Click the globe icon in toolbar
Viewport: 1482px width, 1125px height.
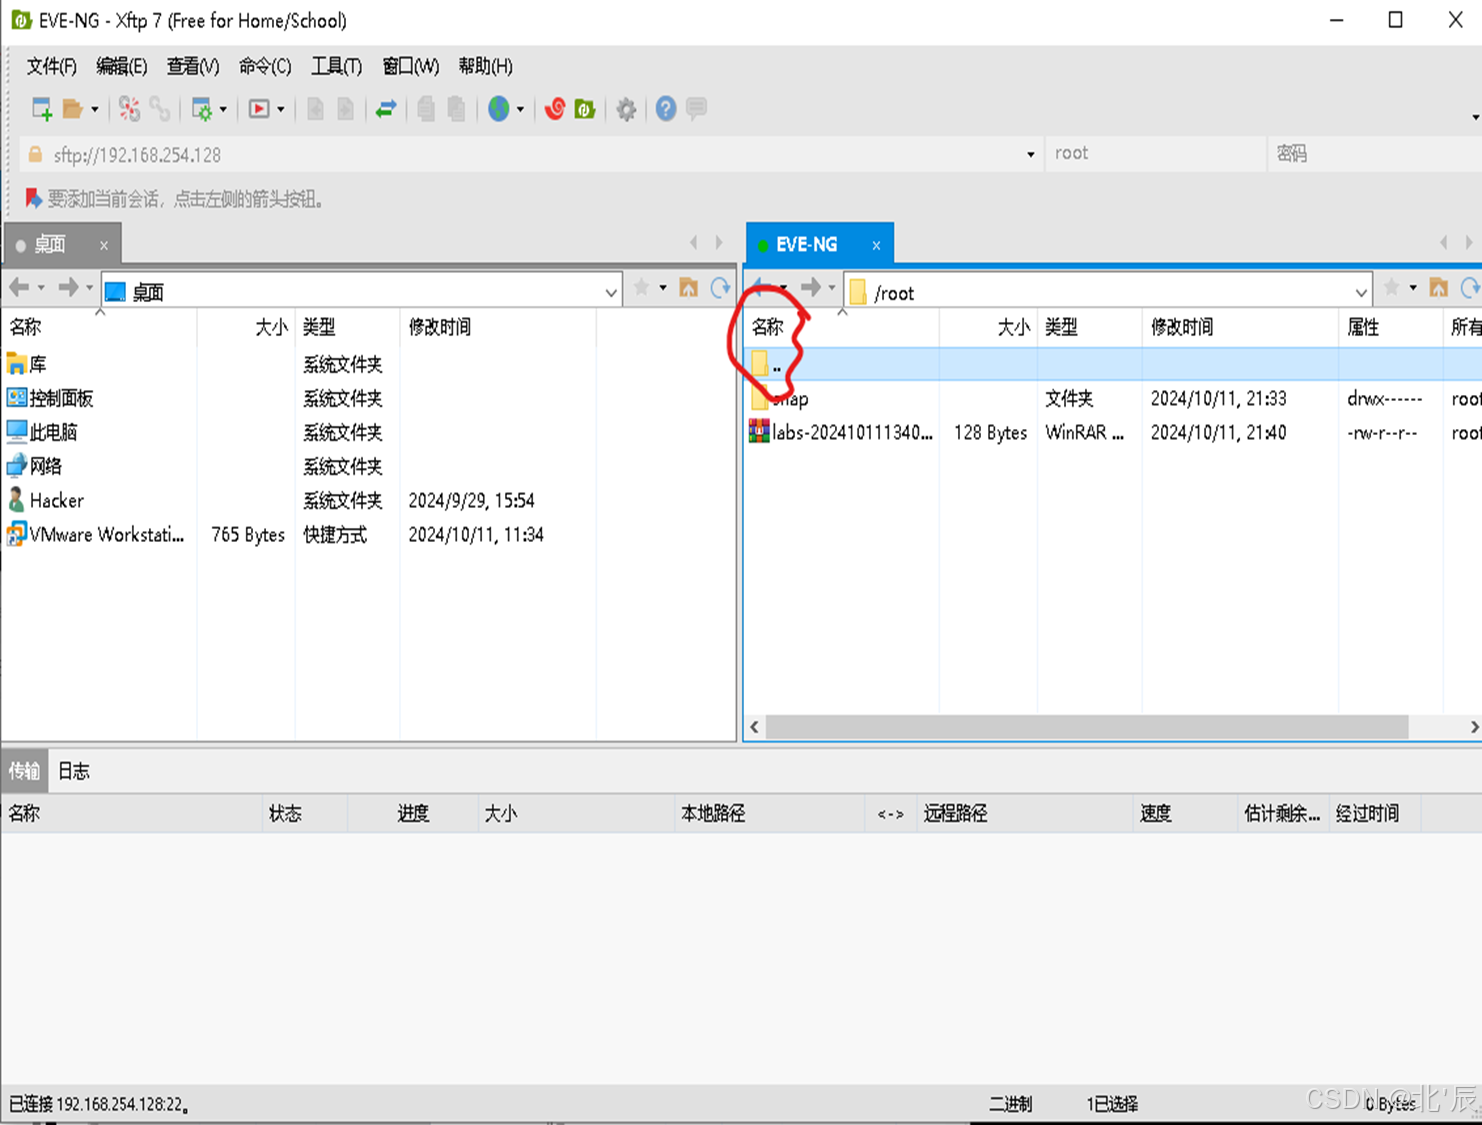[499, 109]
